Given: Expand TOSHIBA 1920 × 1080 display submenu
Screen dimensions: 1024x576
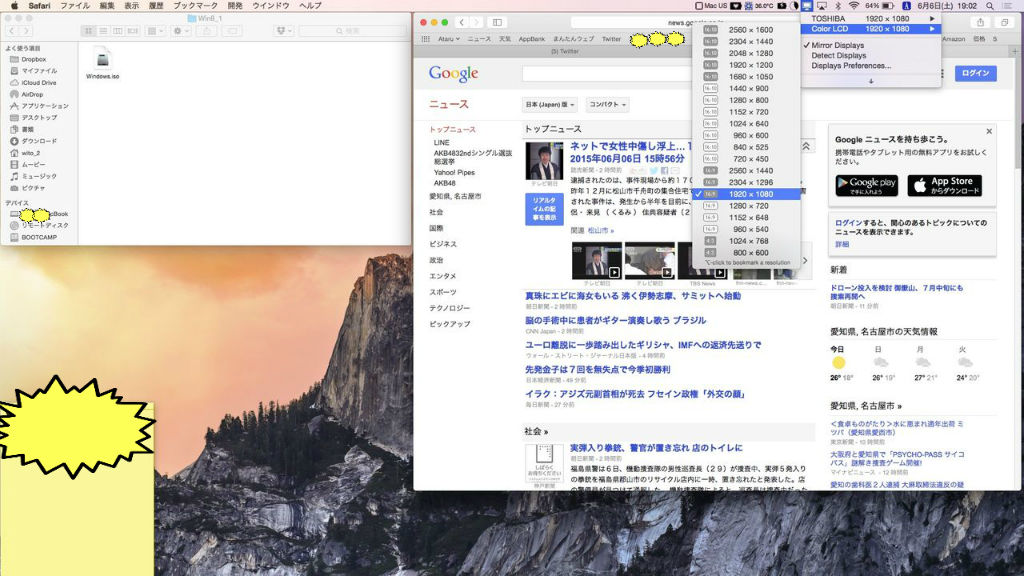Looking at the screenshot, I should tap(871, 19).
